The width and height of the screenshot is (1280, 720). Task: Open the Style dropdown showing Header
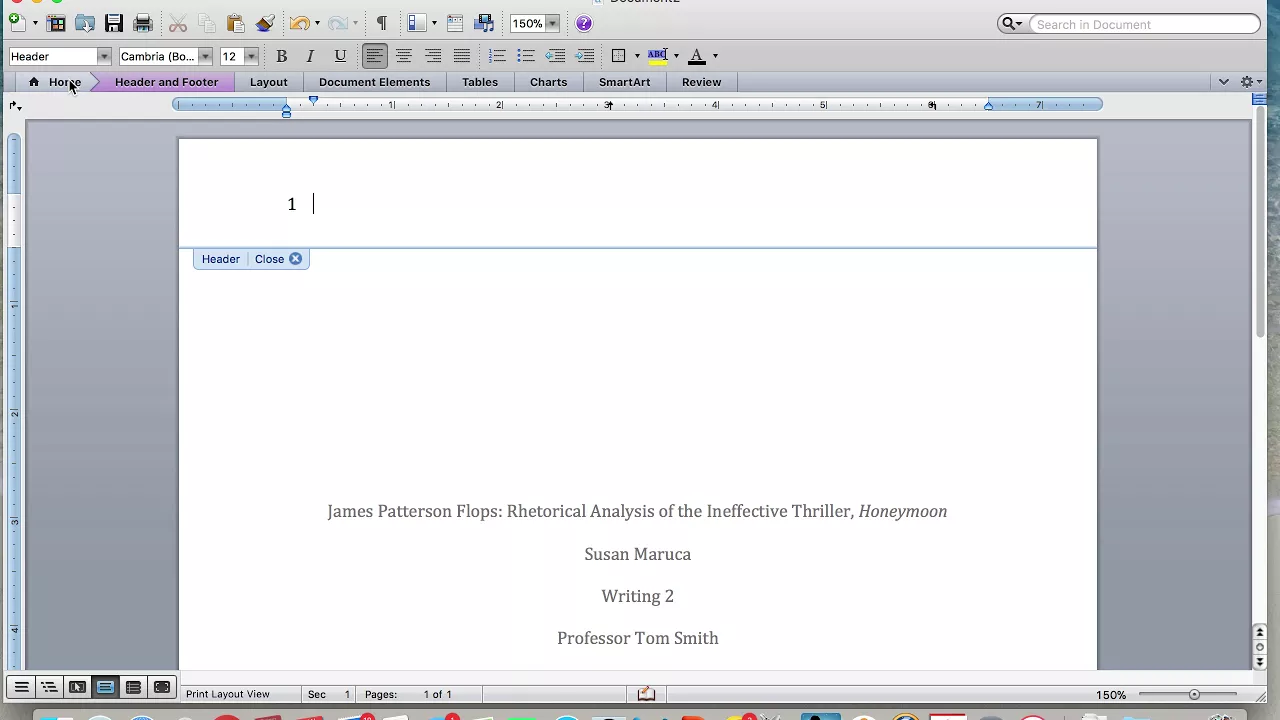pyautogui.click(x=104, y=56)
